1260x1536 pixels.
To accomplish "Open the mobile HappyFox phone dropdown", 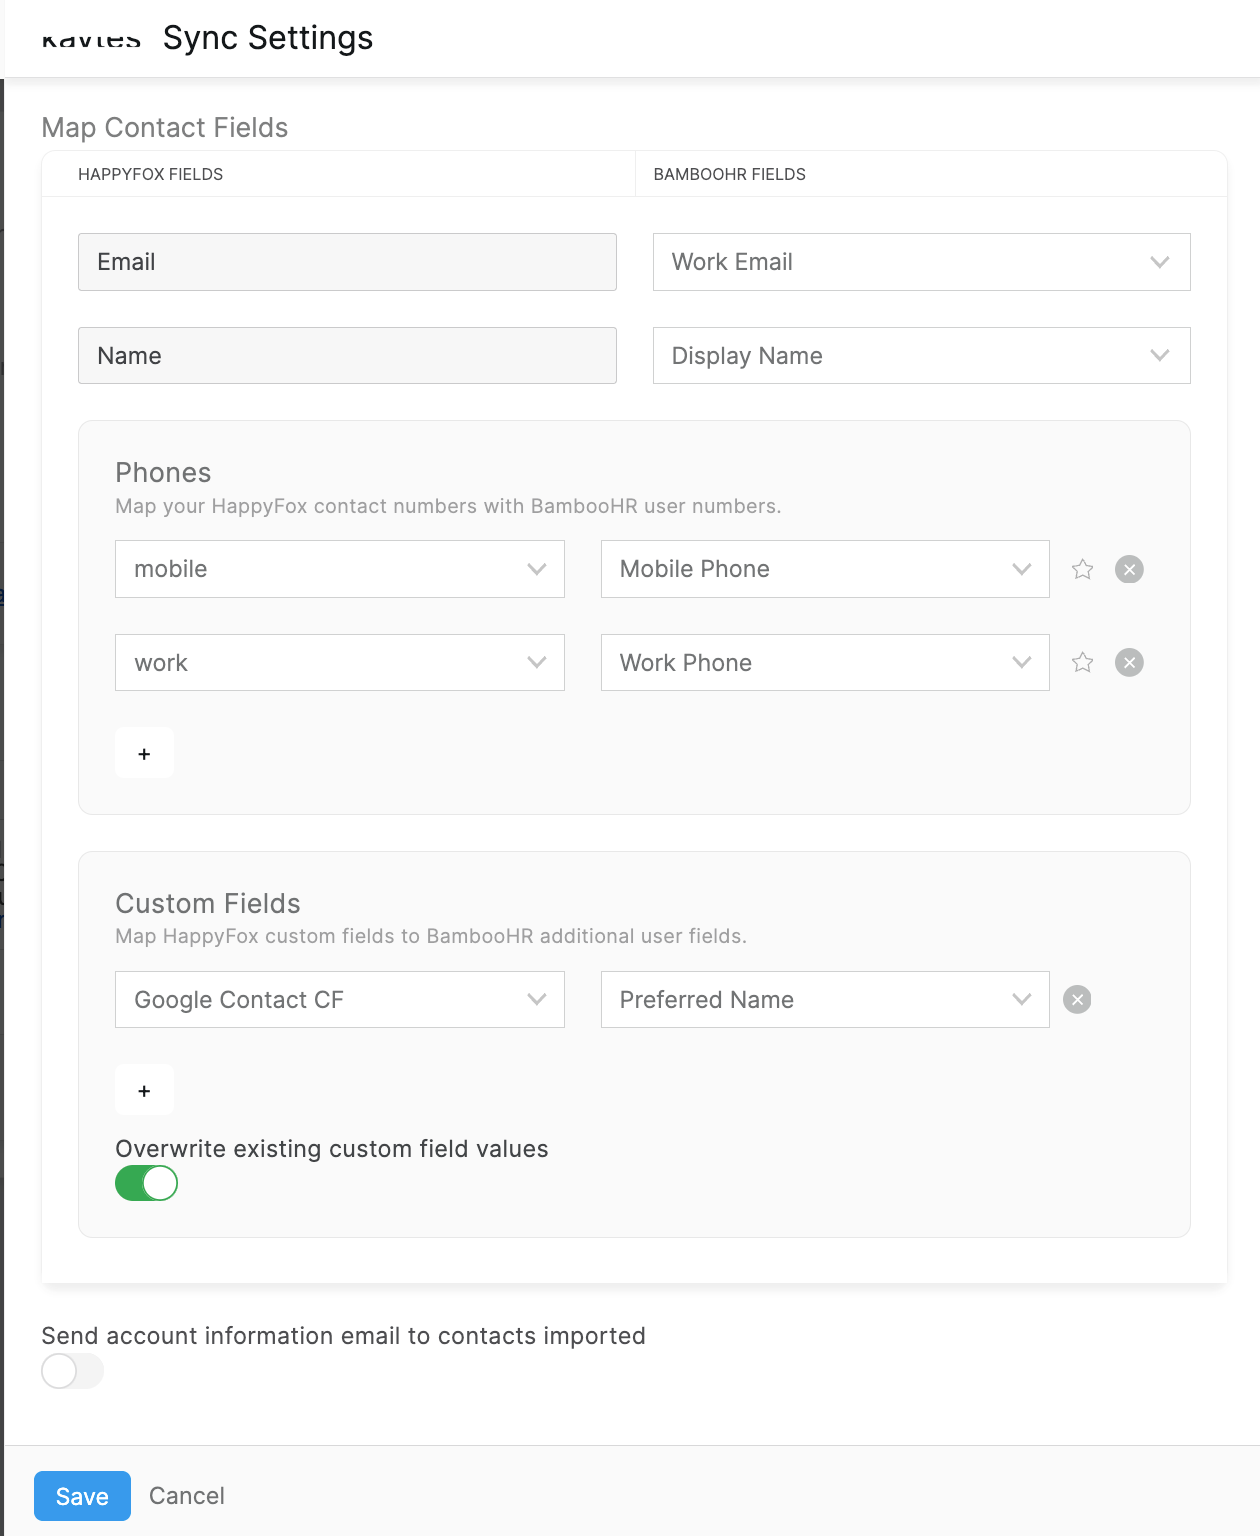I will tap(340, 569).
